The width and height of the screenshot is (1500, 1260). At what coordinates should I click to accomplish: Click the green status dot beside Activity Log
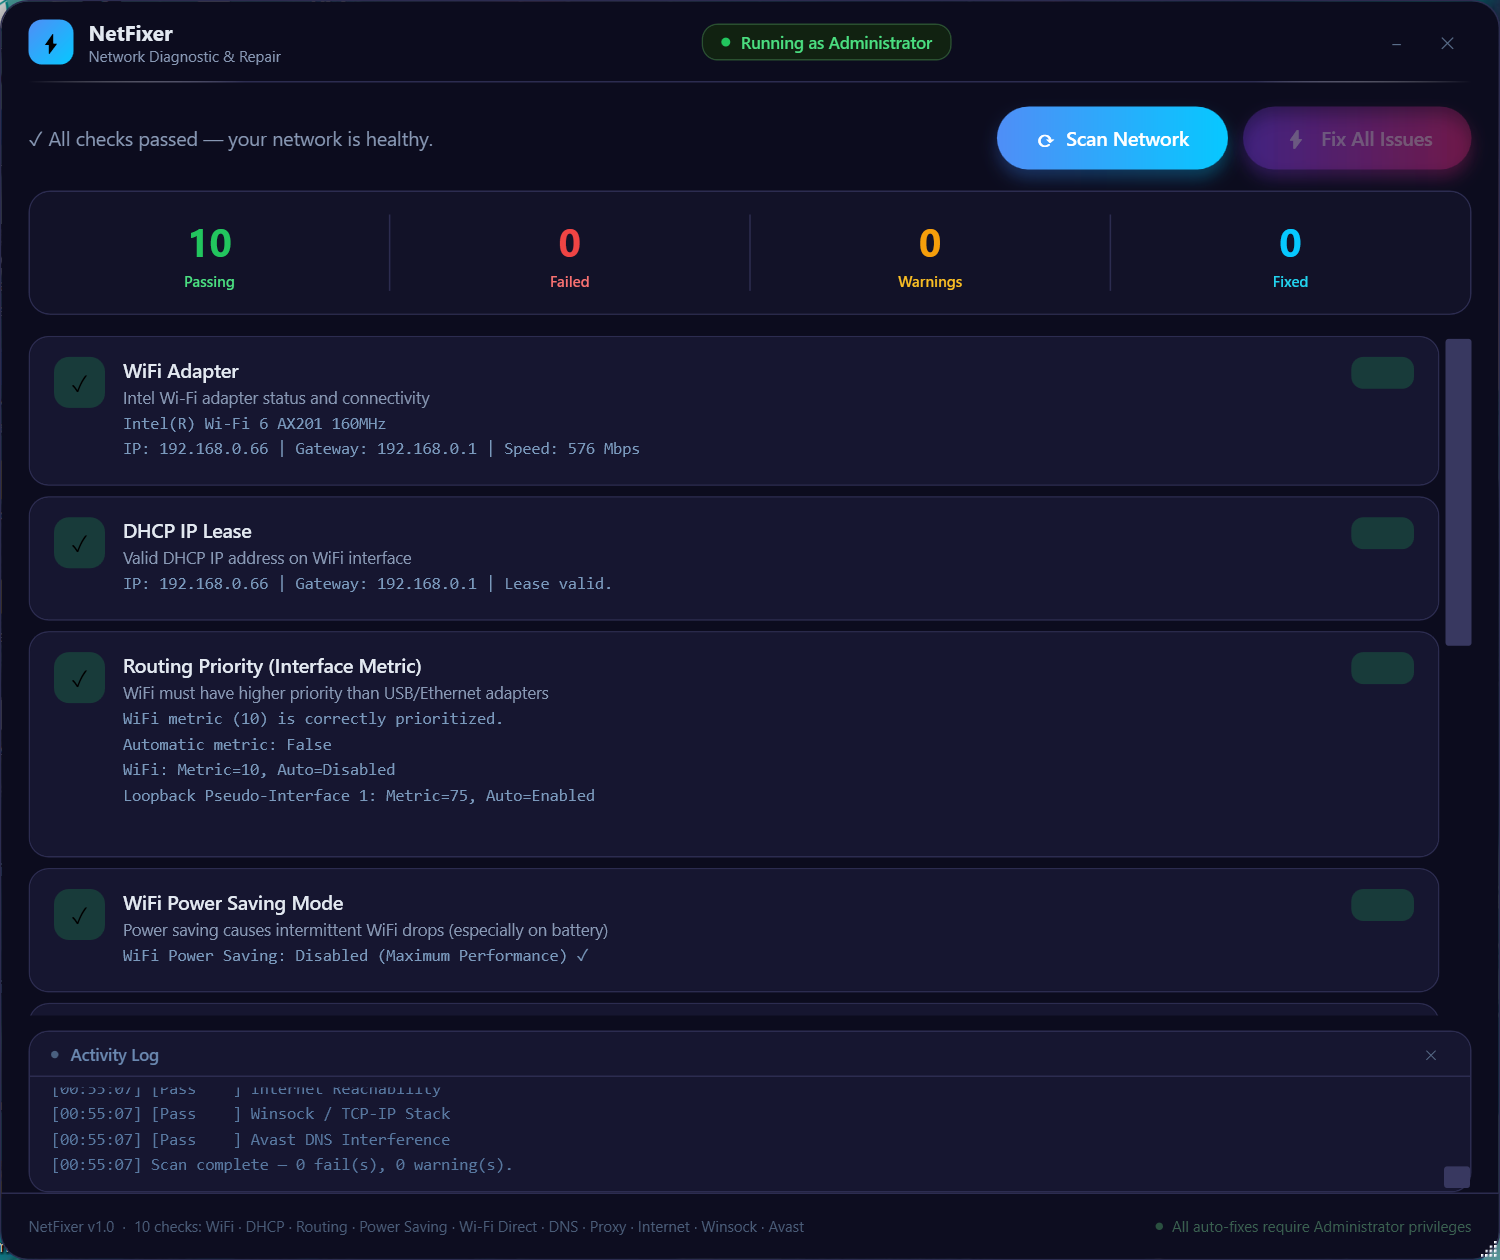53,1054
